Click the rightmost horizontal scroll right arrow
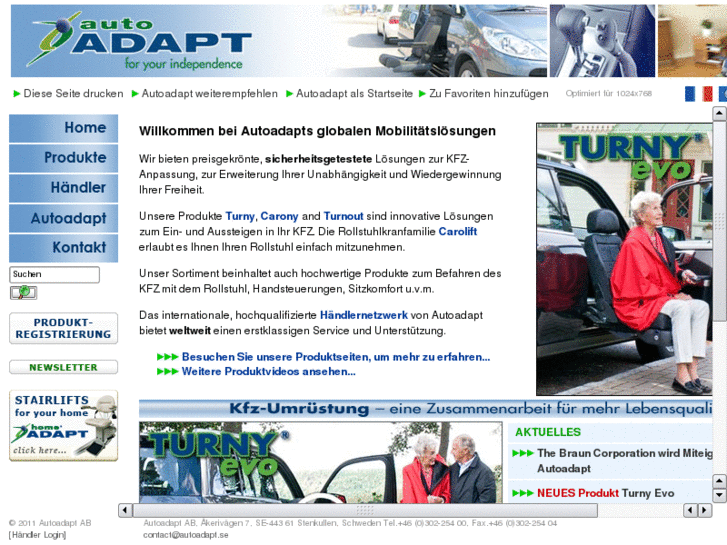727x545 pixels. point(705,510)
